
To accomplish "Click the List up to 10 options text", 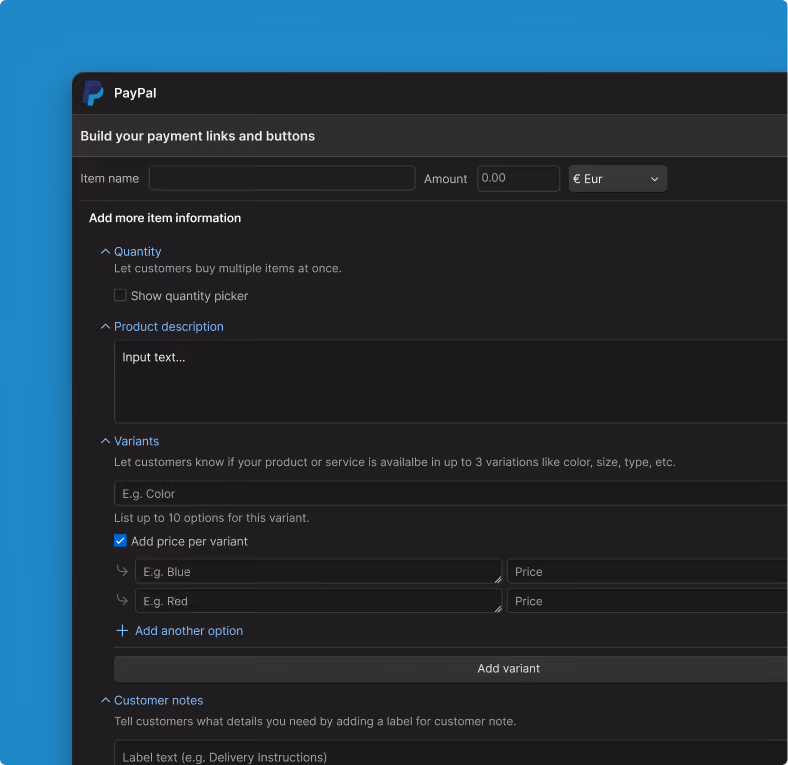I will point(212,518).
